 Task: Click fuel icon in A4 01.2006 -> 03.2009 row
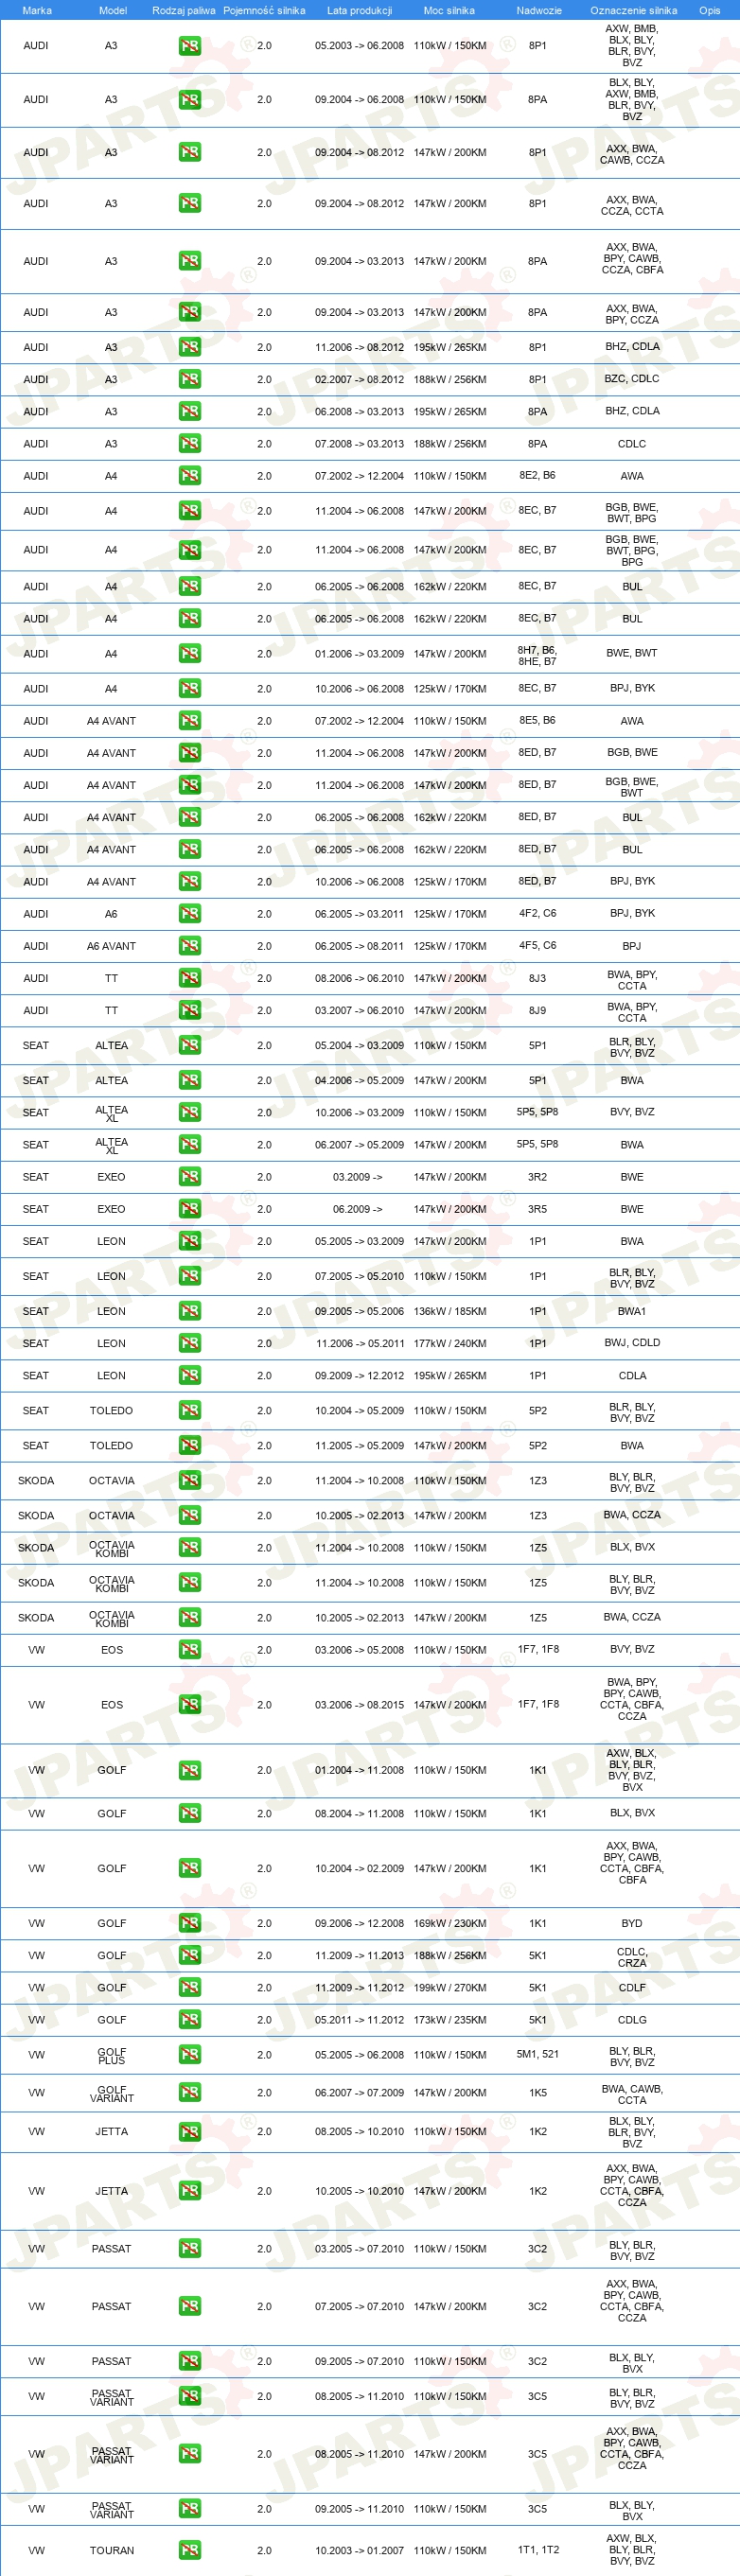189,653
